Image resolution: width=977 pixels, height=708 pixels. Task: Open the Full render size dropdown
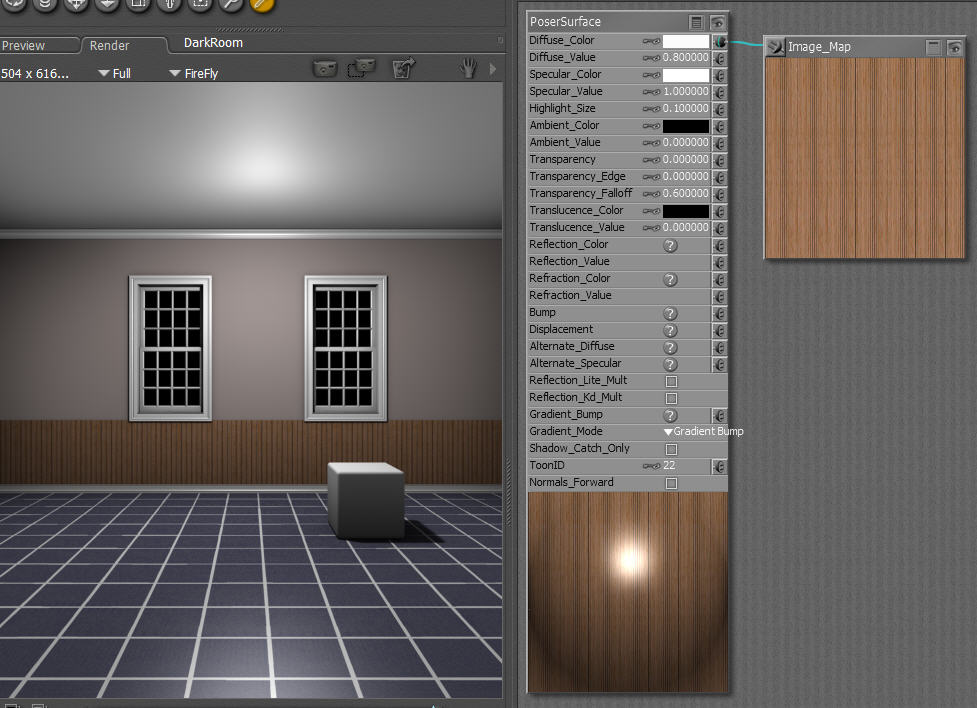tap(114, 74)
